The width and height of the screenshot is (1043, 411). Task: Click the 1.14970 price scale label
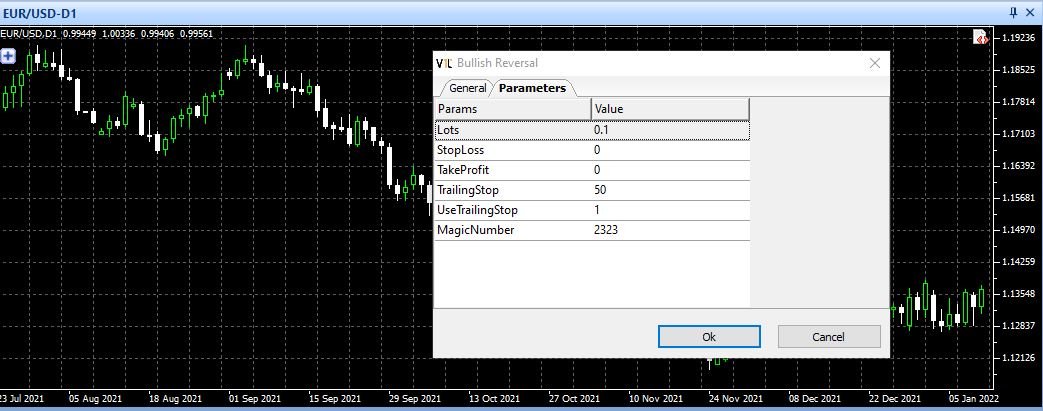click(x=1018, y=229)
